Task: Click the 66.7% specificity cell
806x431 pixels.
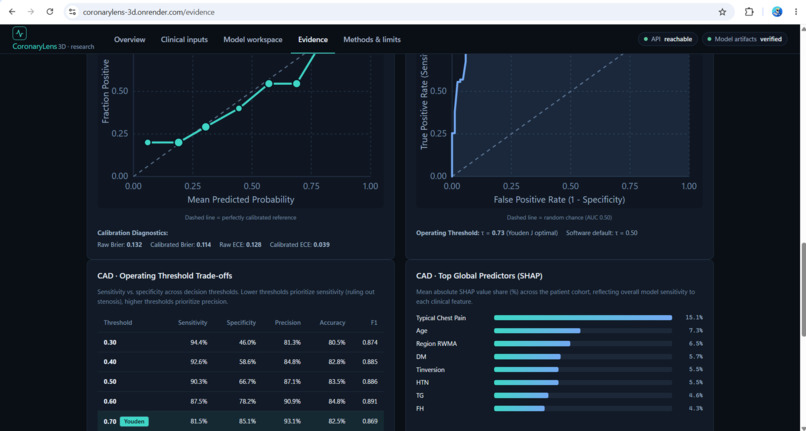Action: pyautogui.click(x=247, y=382)
